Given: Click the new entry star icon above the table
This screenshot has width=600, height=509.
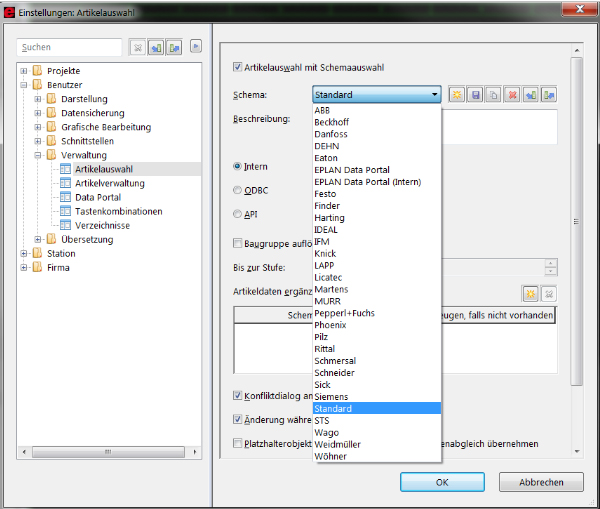Looking at the screenshot, I should [x=530, y=294].
